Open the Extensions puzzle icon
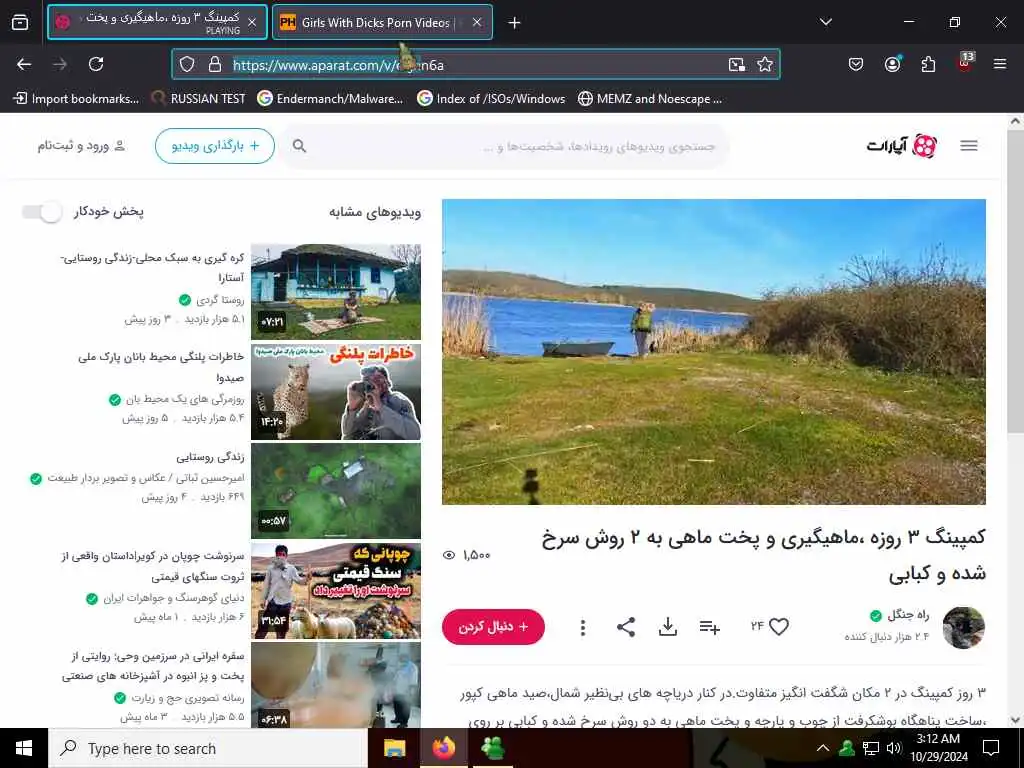This screenshot has width=1024, height=768. [928, 64]
